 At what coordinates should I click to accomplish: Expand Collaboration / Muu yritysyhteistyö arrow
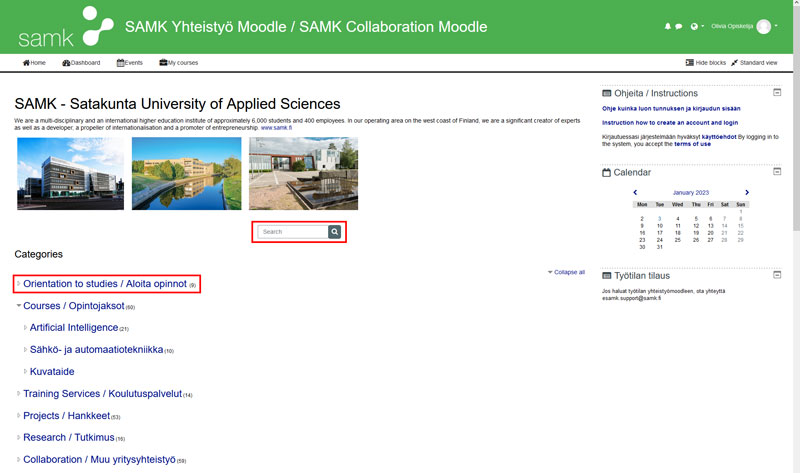tap(18, 459)
